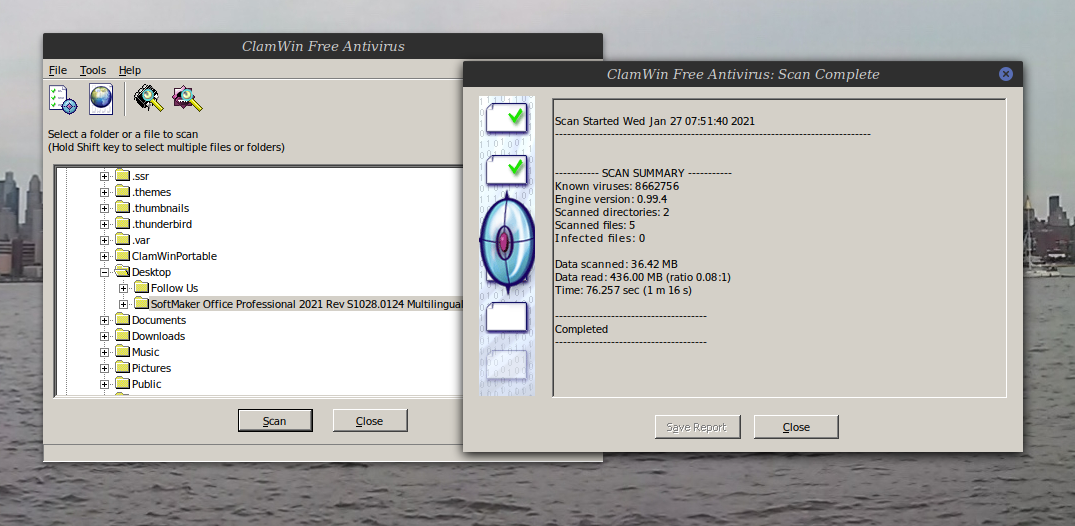Expand the SoftMaker Office Professional folder node
This screenshot has width=1075, height=526.
[123, 304]
